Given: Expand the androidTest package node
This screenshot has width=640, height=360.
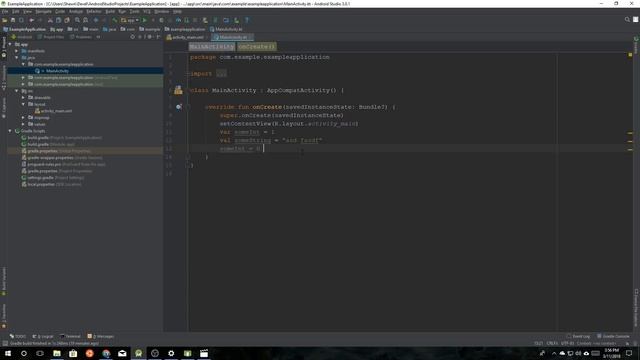Looking at the screenshot, I should tap(23, 78).
